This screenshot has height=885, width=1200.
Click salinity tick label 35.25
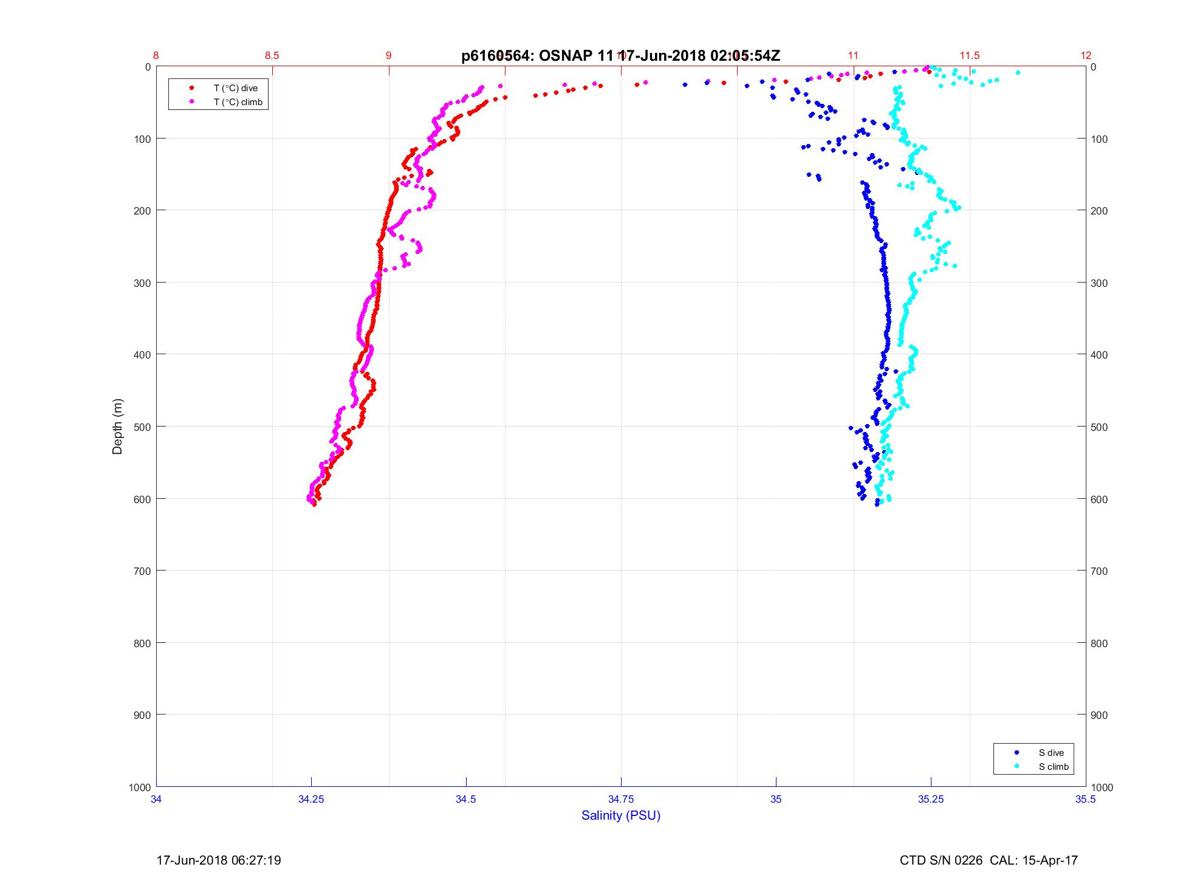(931, 799)
